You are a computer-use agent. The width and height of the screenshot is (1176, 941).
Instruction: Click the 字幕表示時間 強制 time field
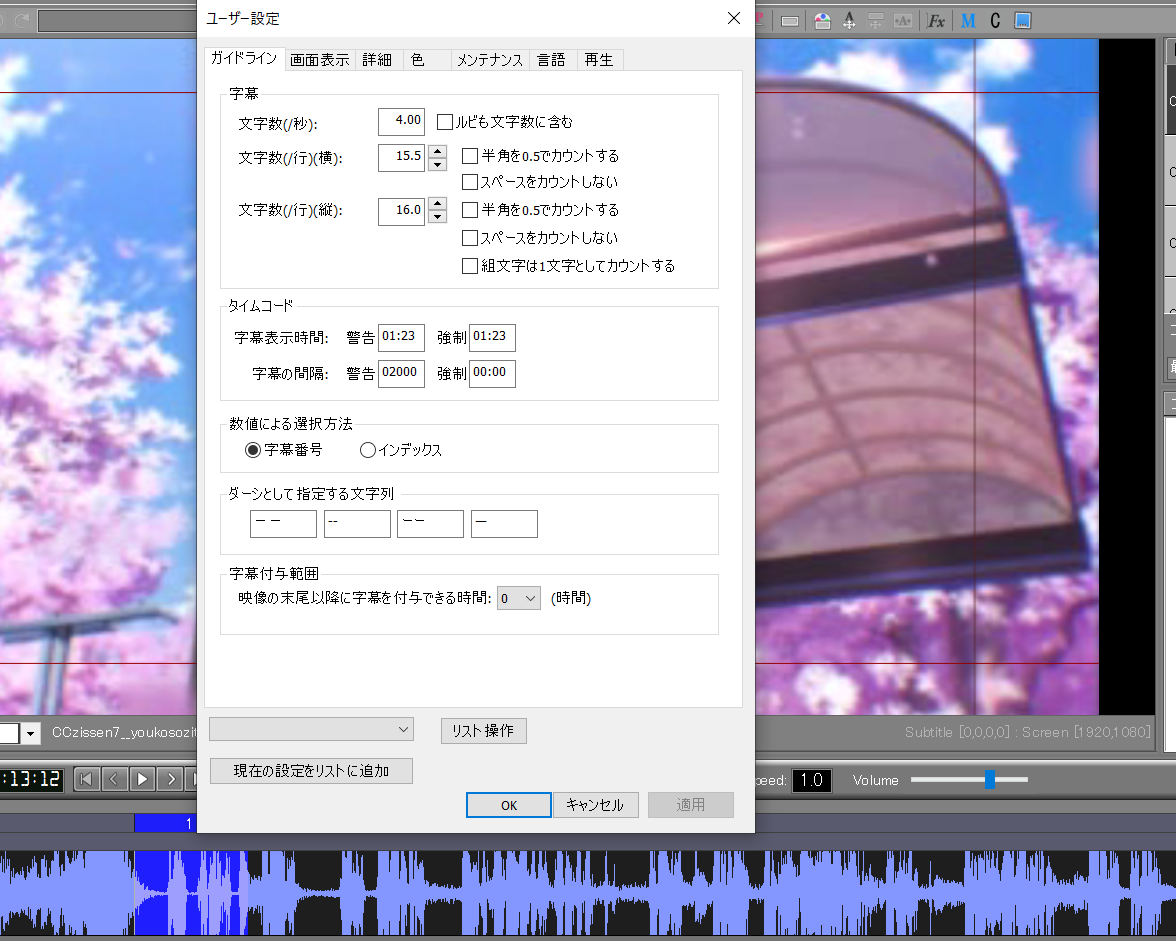(x=492, y=337)
